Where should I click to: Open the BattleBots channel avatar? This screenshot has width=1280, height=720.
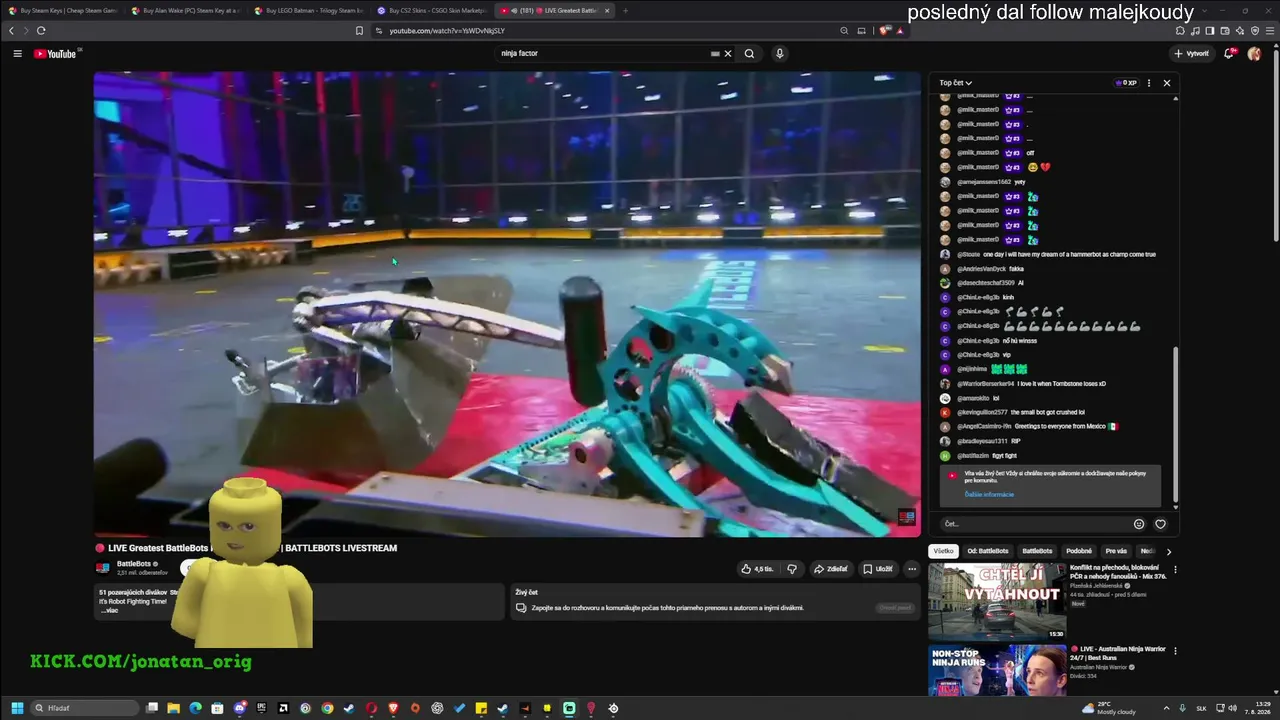click(x=102, y=568)
